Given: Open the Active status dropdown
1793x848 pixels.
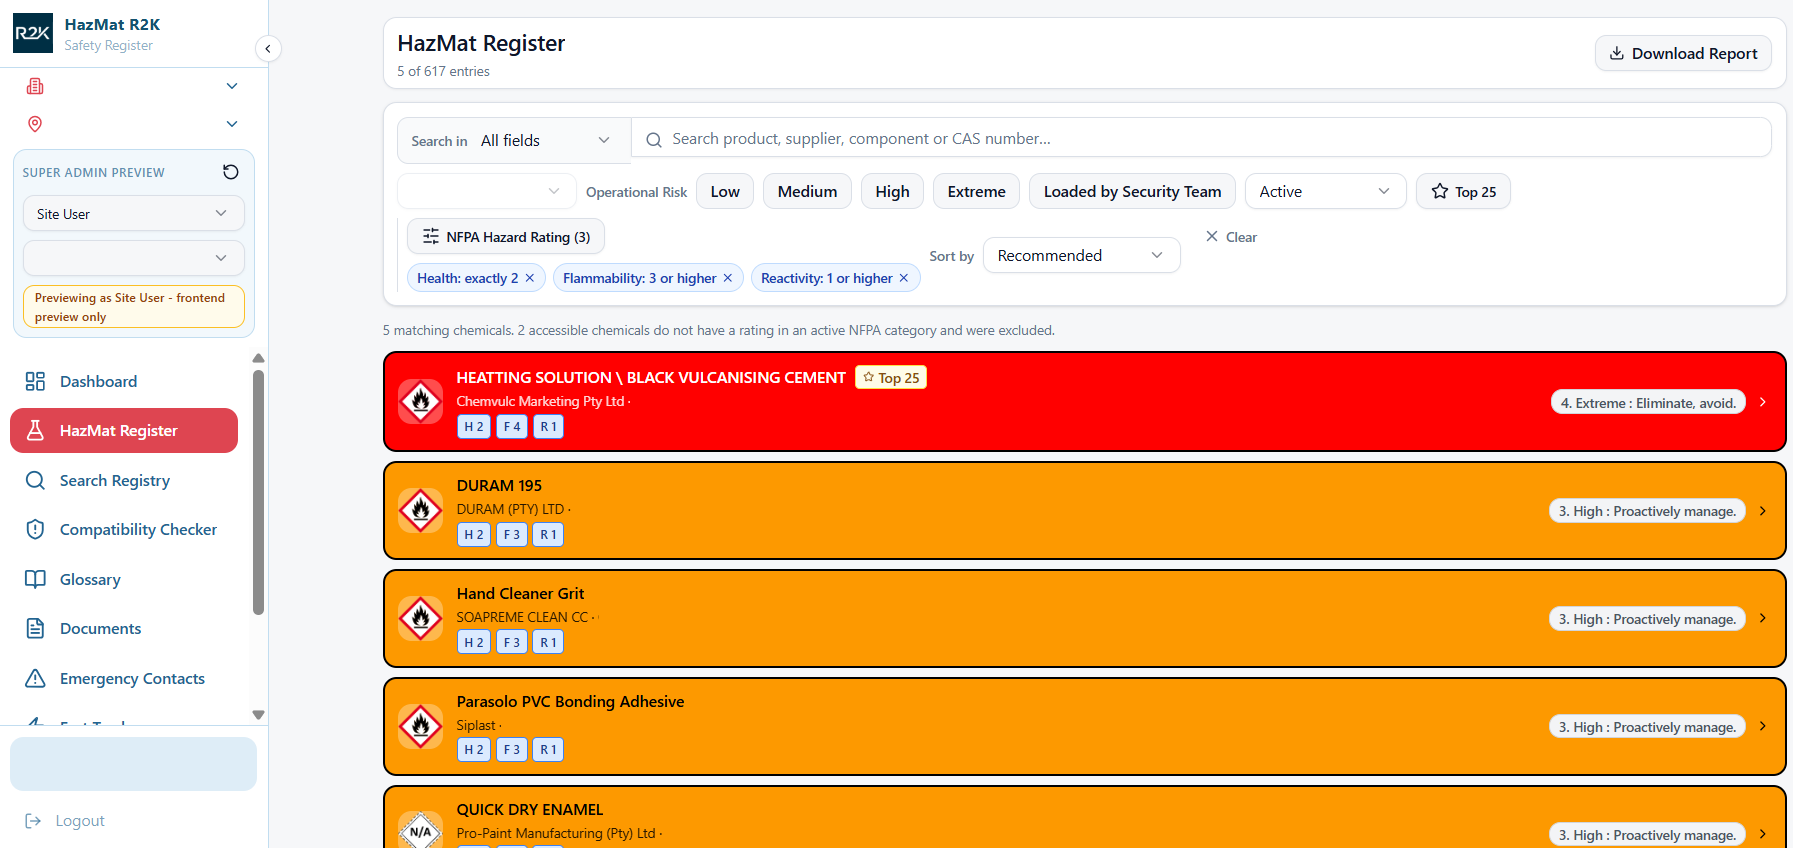Looking at the screenshot, I should 1325,191.
